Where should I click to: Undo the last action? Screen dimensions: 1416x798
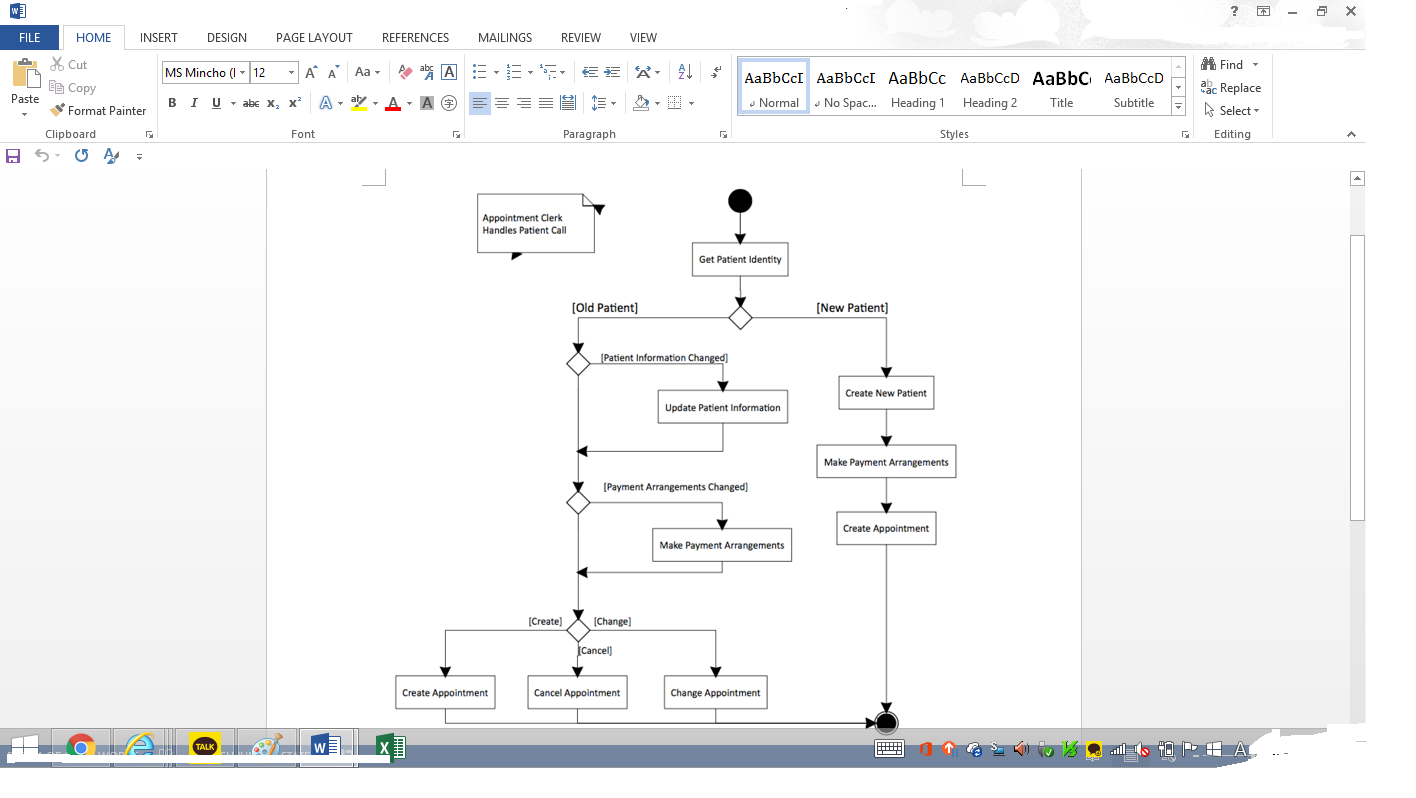[43, 155]
